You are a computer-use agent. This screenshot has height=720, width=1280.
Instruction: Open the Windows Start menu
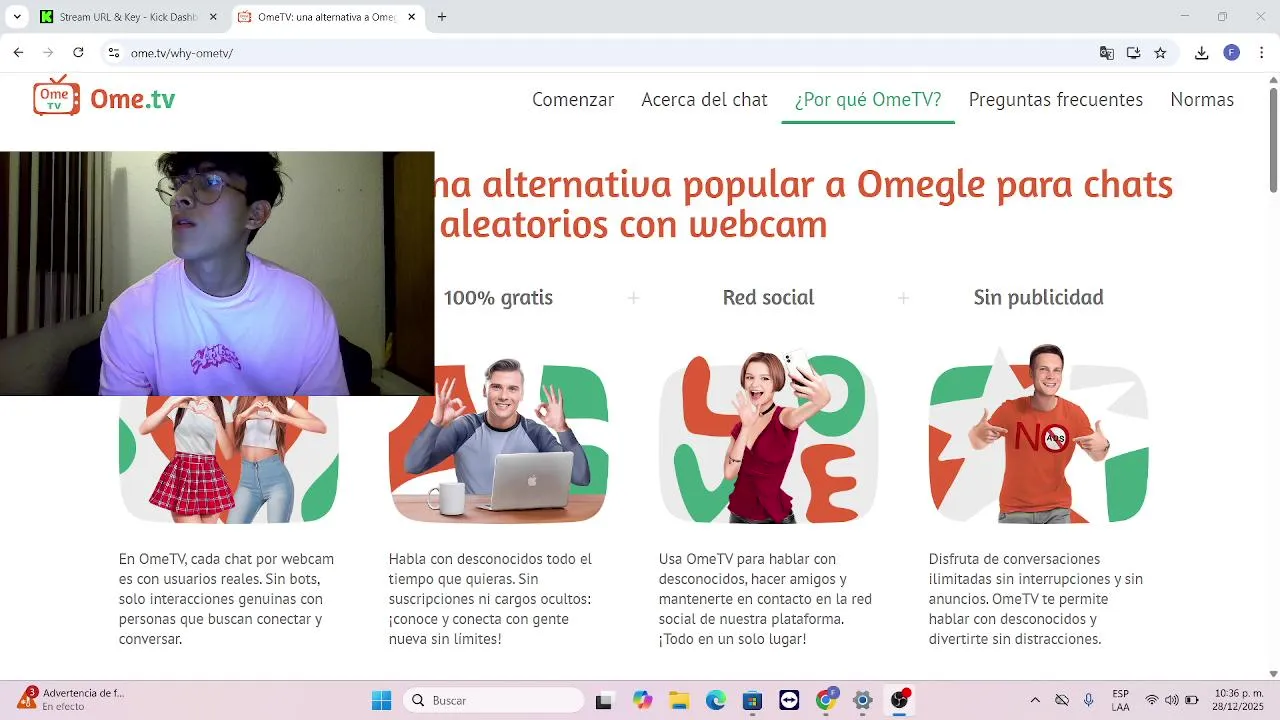pos(381,700)
